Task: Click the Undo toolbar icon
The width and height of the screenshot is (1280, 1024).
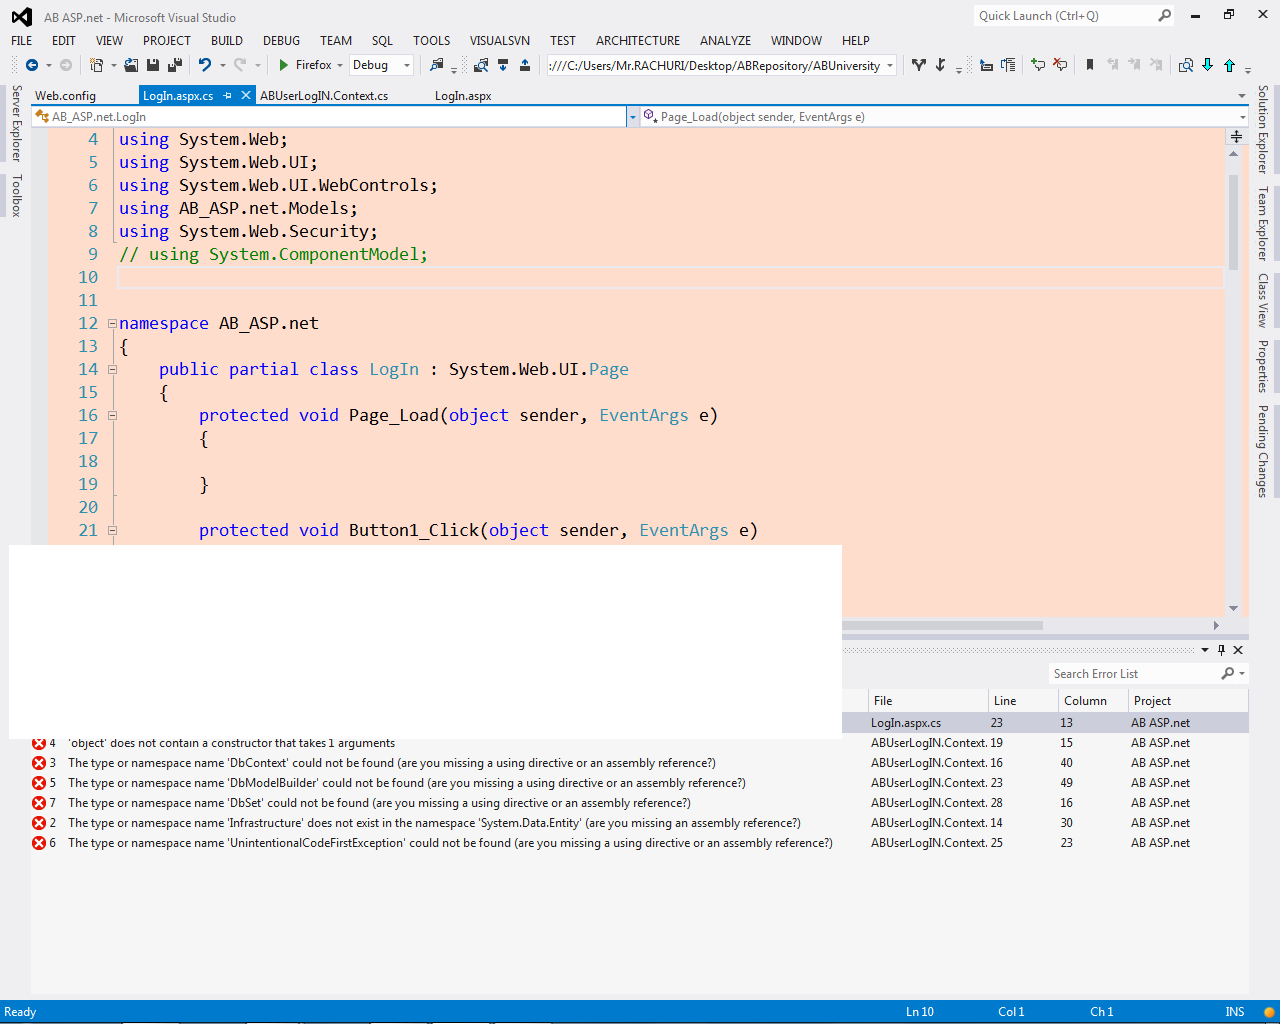Action: click(205, 64)
